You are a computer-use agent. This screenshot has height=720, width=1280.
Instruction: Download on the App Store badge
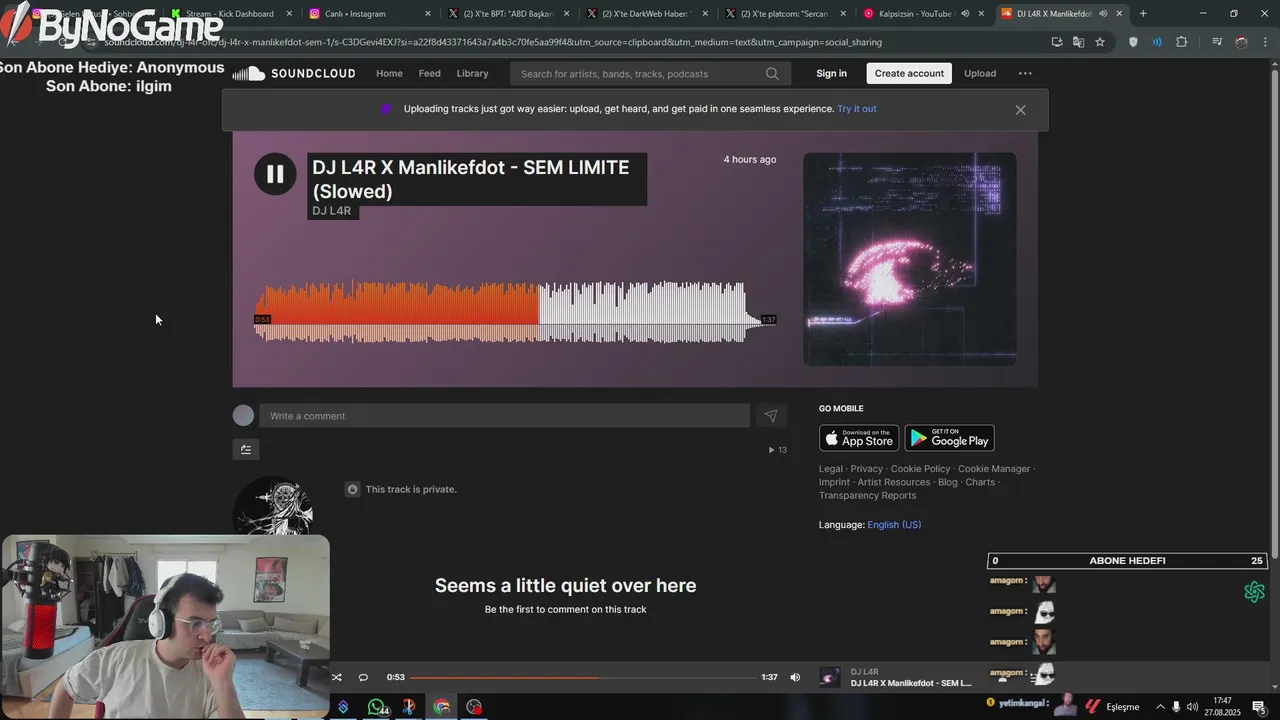(x=859, y=438)
